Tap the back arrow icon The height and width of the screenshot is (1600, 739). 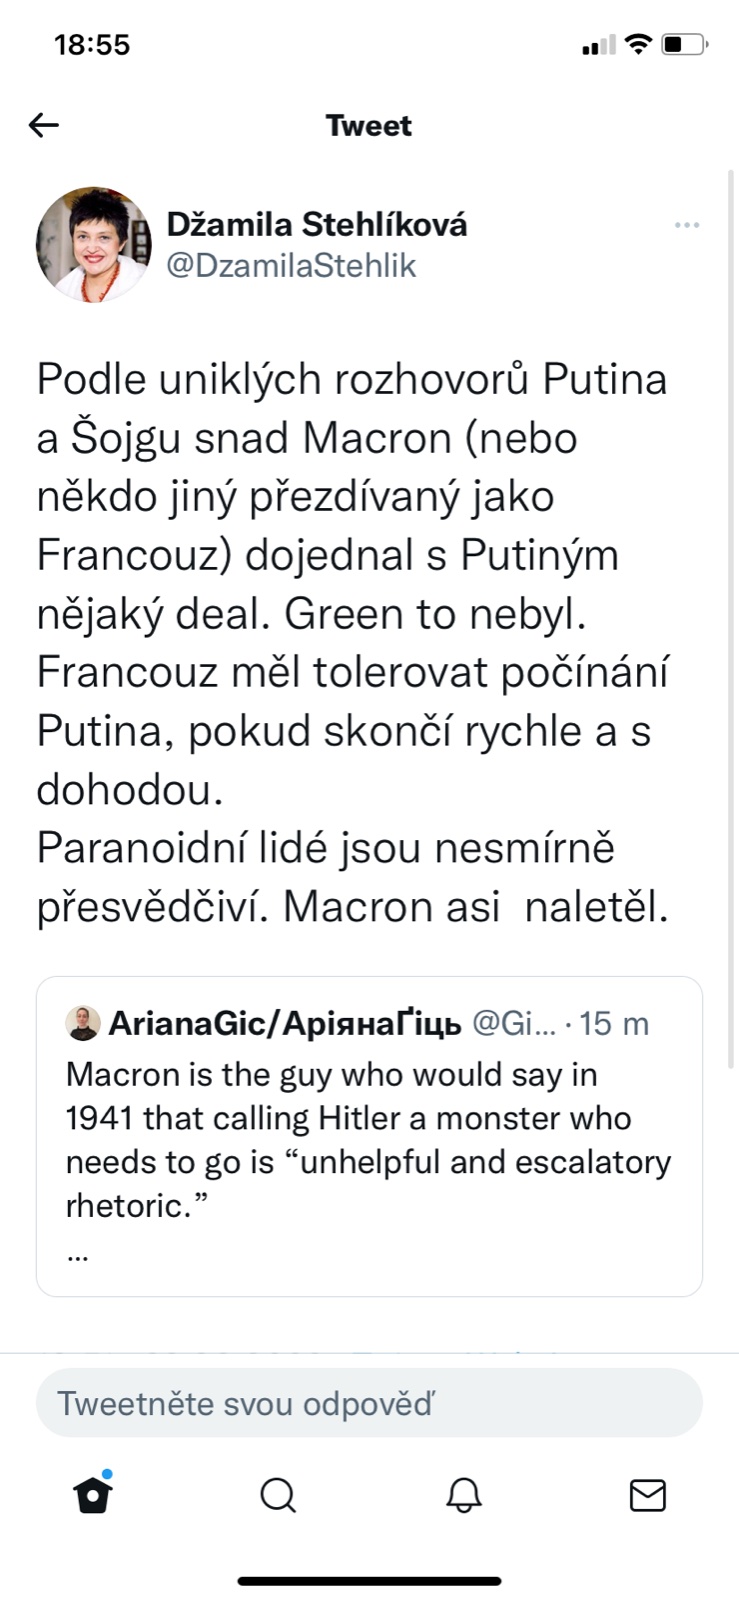tap(44, 125)
